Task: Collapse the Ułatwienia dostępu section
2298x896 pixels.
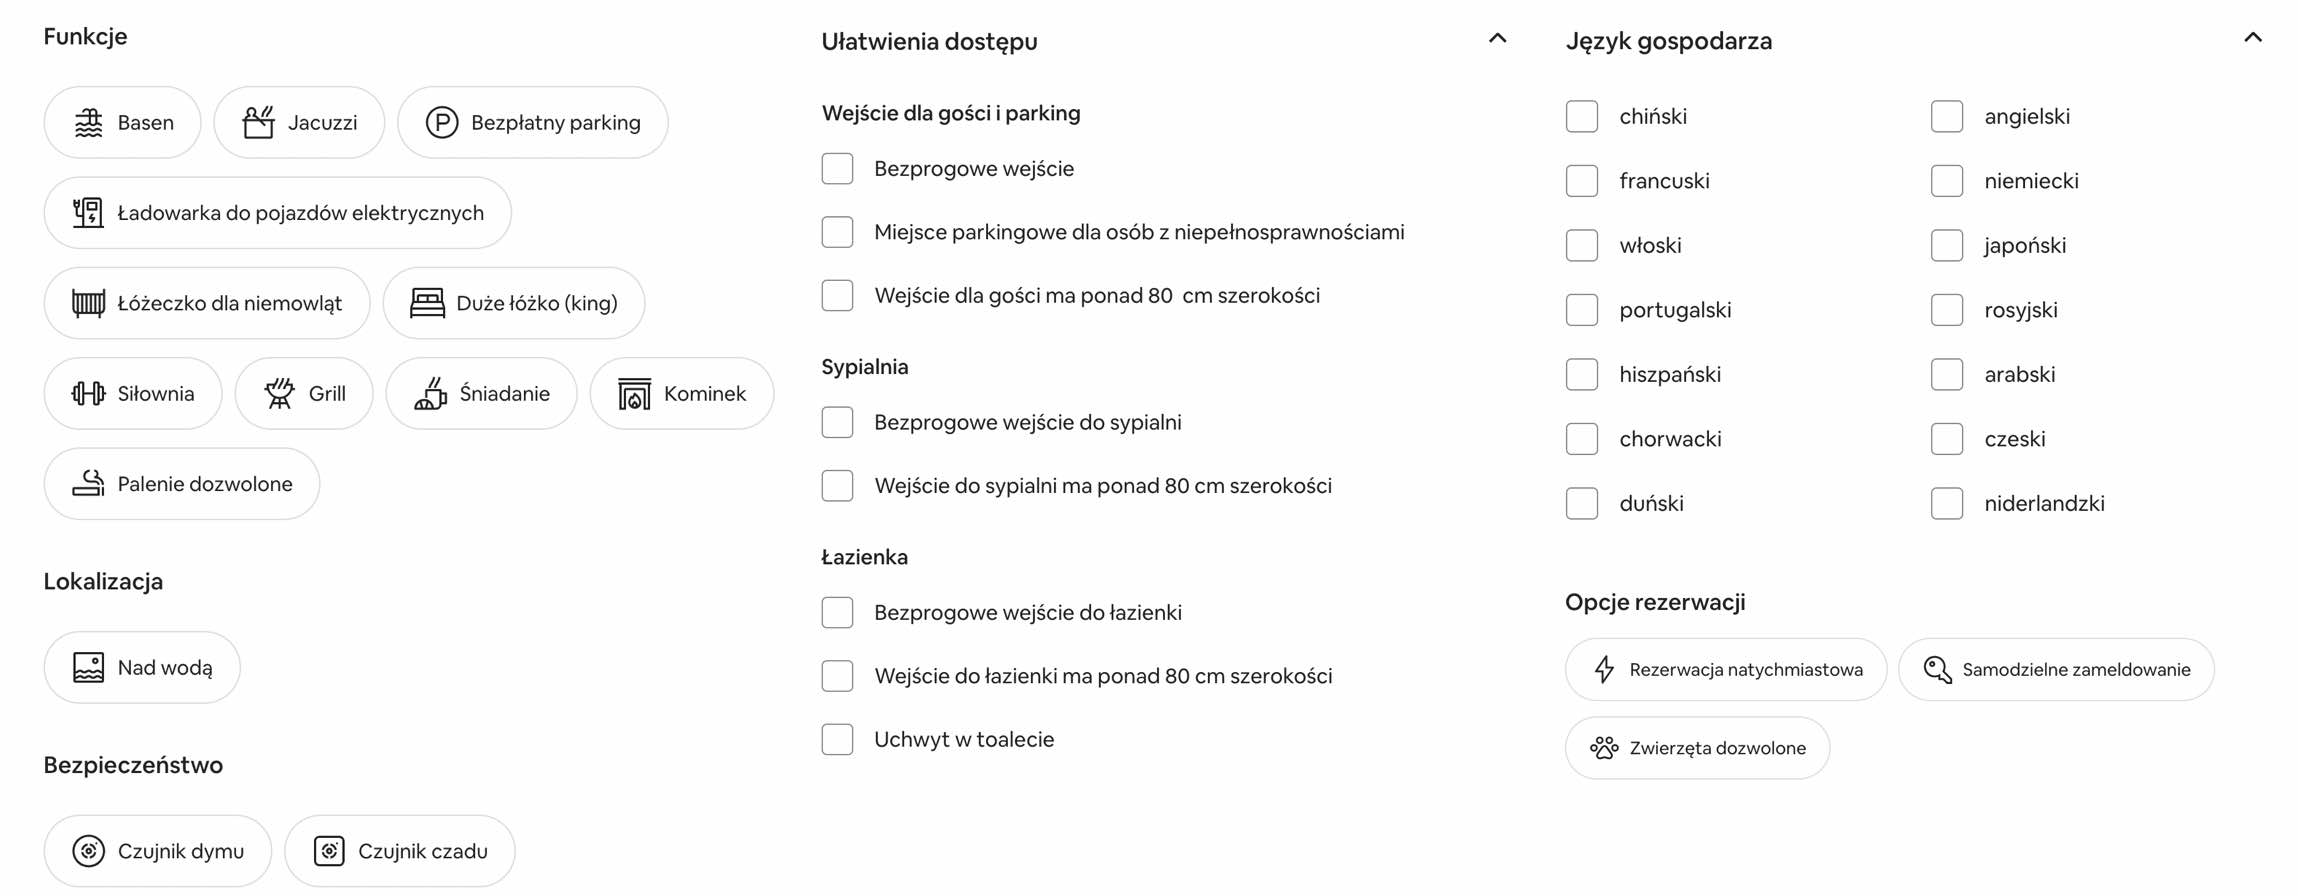Action: (1497, 38)
